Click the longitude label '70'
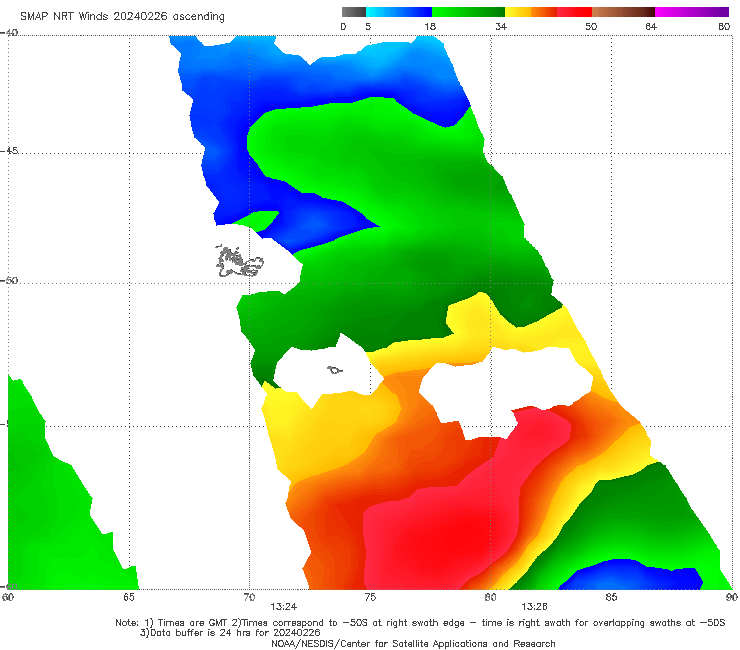Viewport: 740px width, 650px height. click(249, 597)
